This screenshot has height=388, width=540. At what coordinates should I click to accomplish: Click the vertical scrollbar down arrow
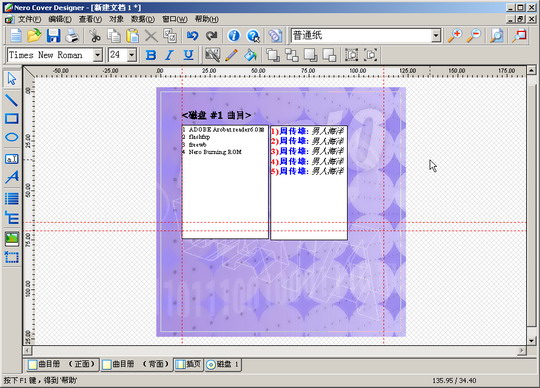click(531, 340)
